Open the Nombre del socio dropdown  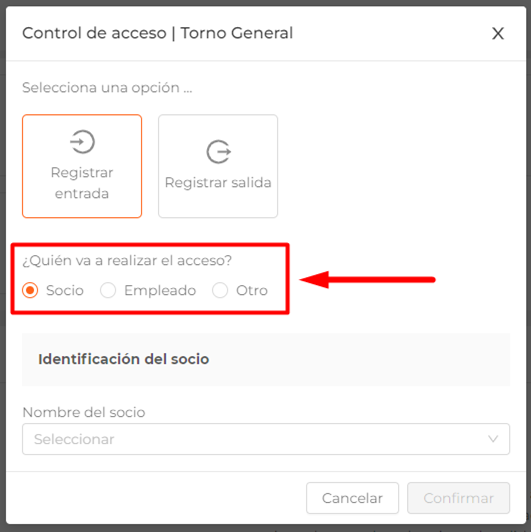[x=266, y=439]
